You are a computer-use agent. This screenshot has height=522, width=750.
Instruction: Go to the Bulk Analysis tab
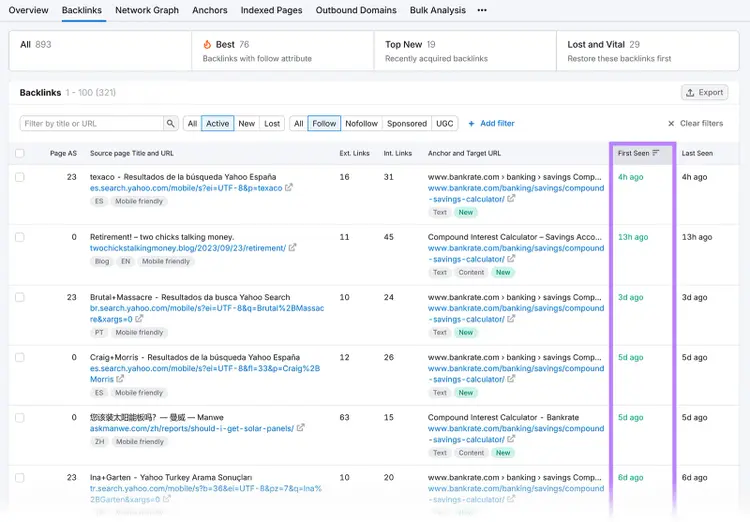(438, 10)
